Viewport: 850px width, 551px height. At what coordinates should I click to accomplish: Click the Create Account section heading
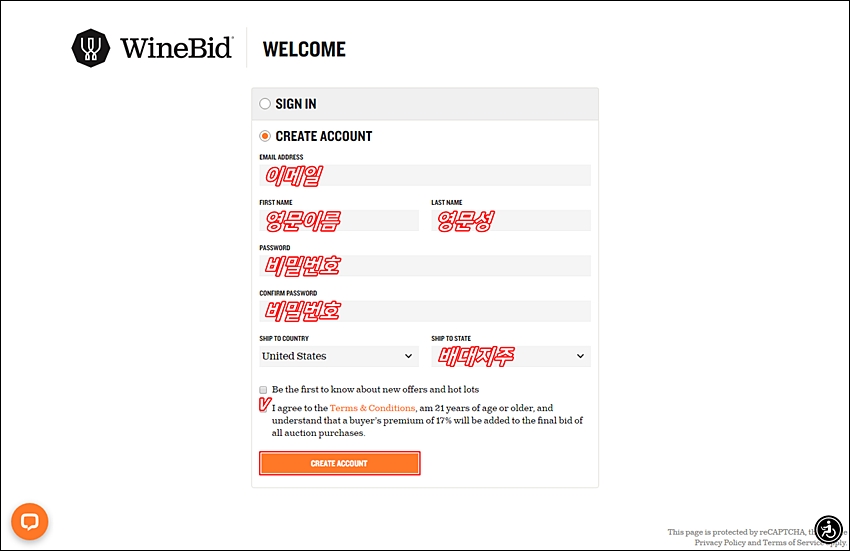coord(324,136)
